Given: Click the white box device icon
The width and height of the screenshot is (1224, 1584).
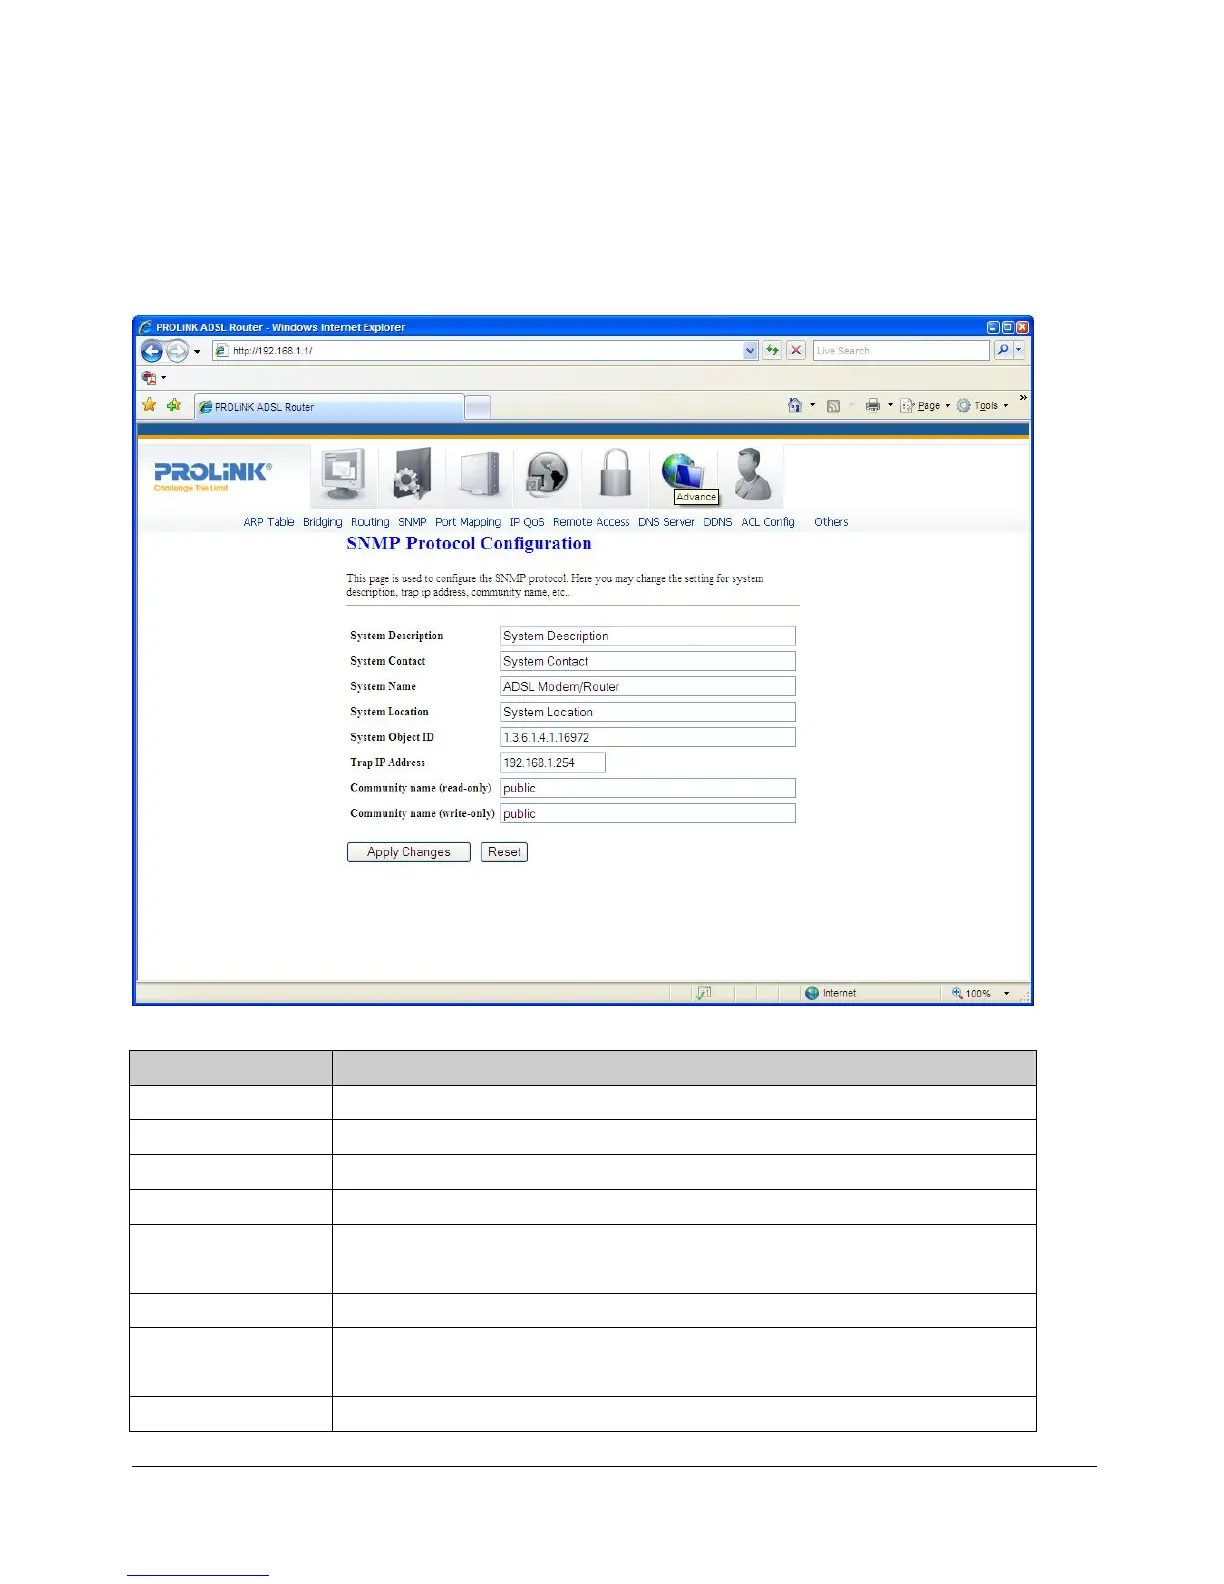Looking at the screenshot, I should coord(480,474).
